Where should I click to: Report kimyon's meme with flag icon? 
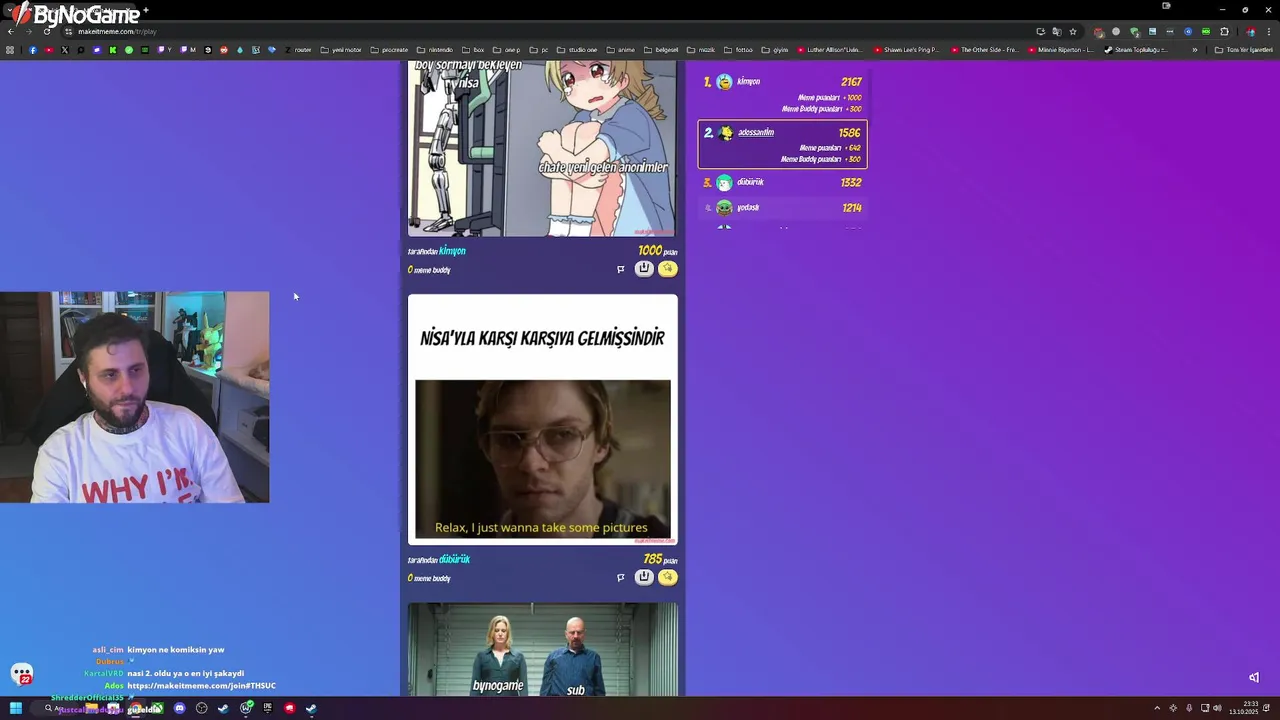coord(620,269)
